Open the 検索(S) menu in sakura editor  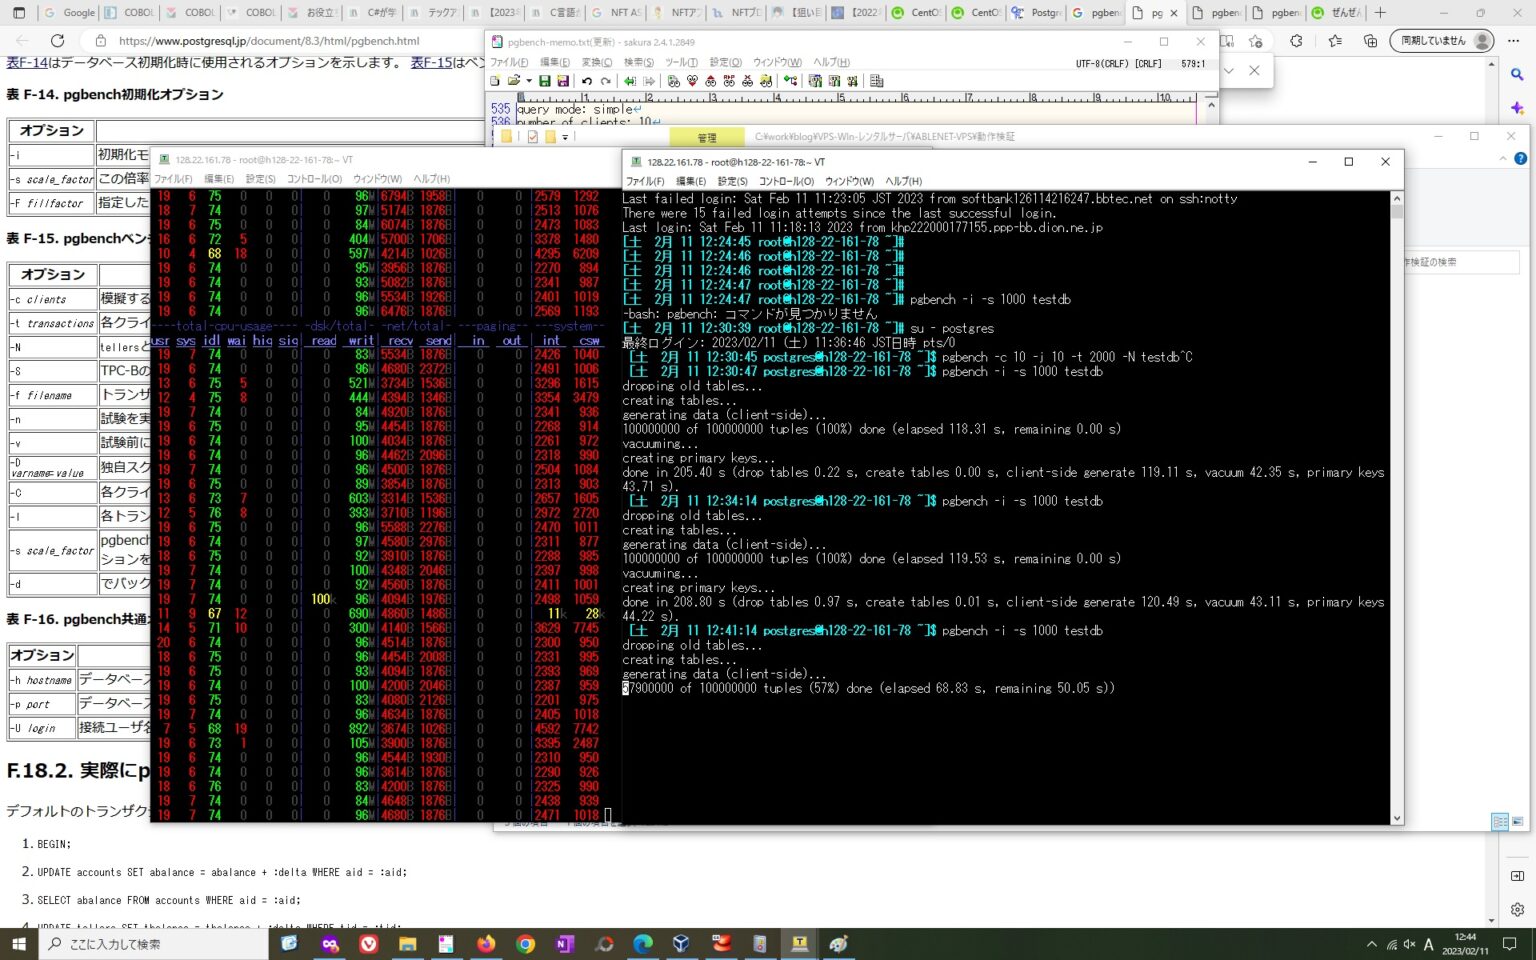[x=638, y=62]
